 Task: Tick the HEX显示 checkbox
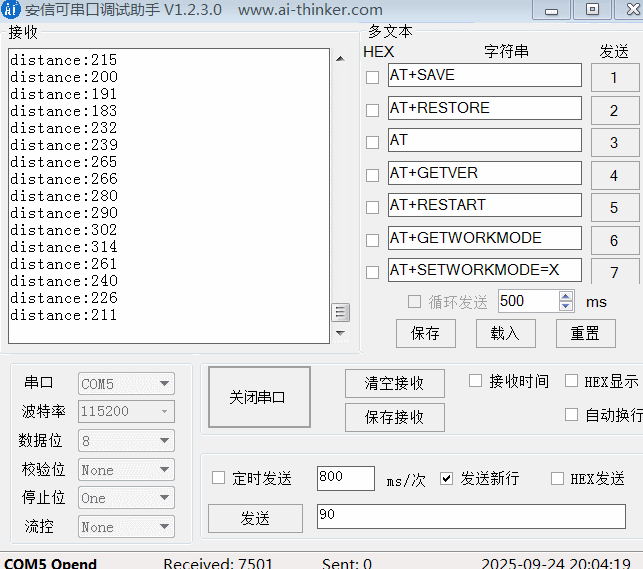571,381
